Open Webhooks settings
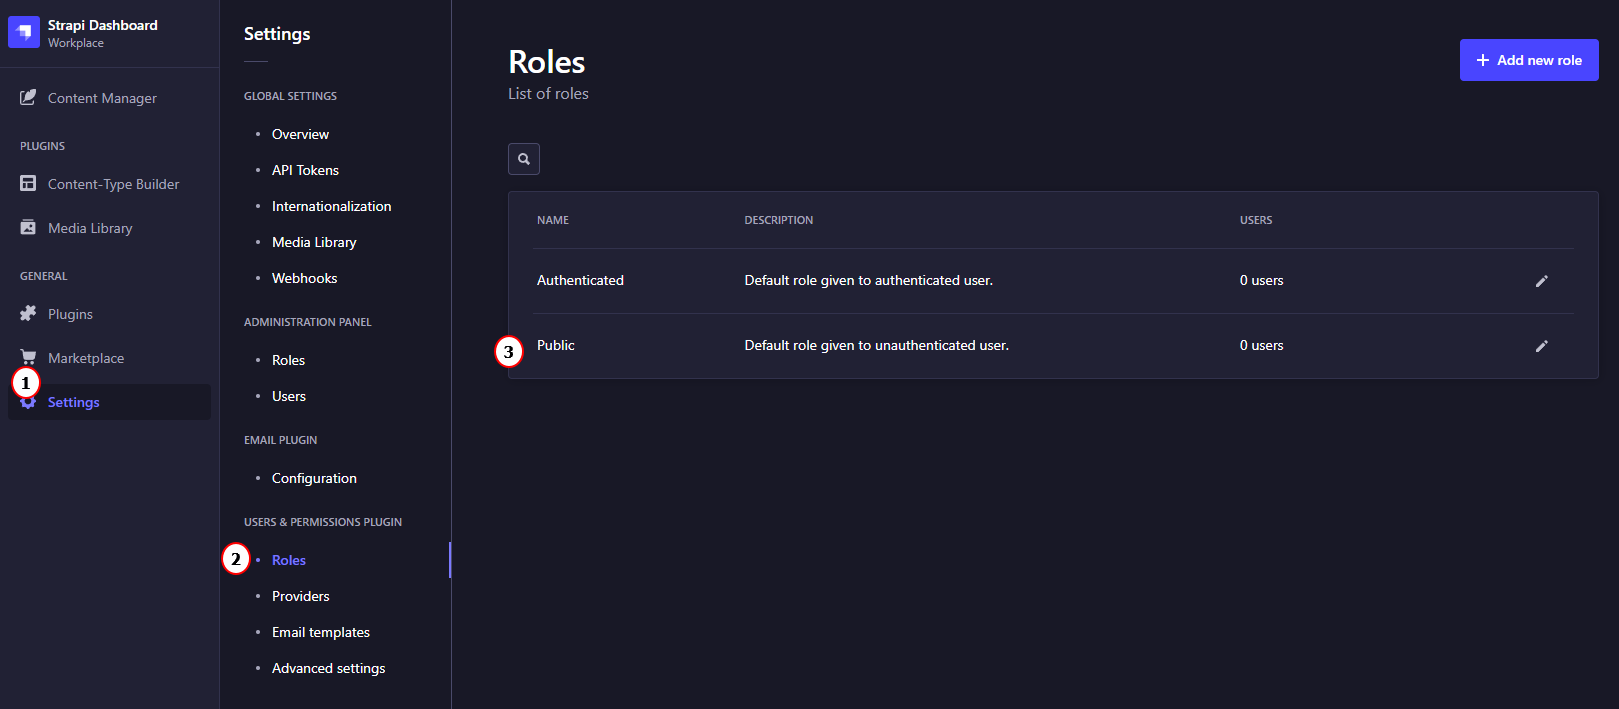 point(304,278)
